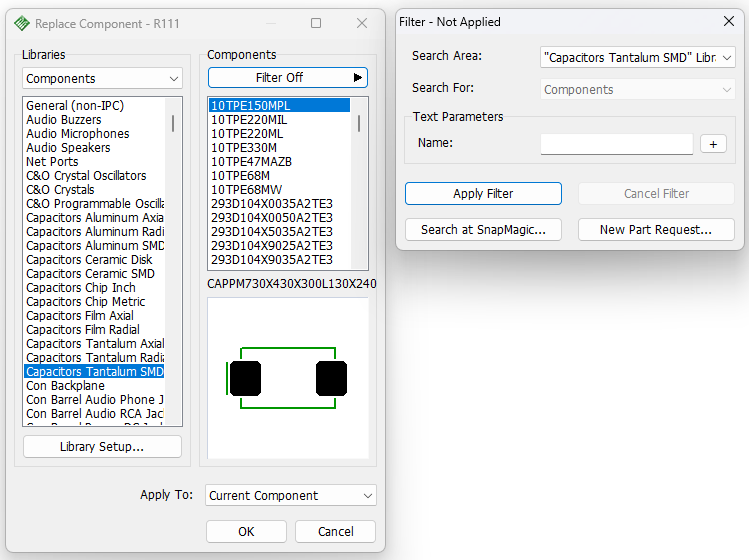Screen dimensions: 749x560
Task: Select component 293D104X5035A2TE3
Action: tap(279, 232)
